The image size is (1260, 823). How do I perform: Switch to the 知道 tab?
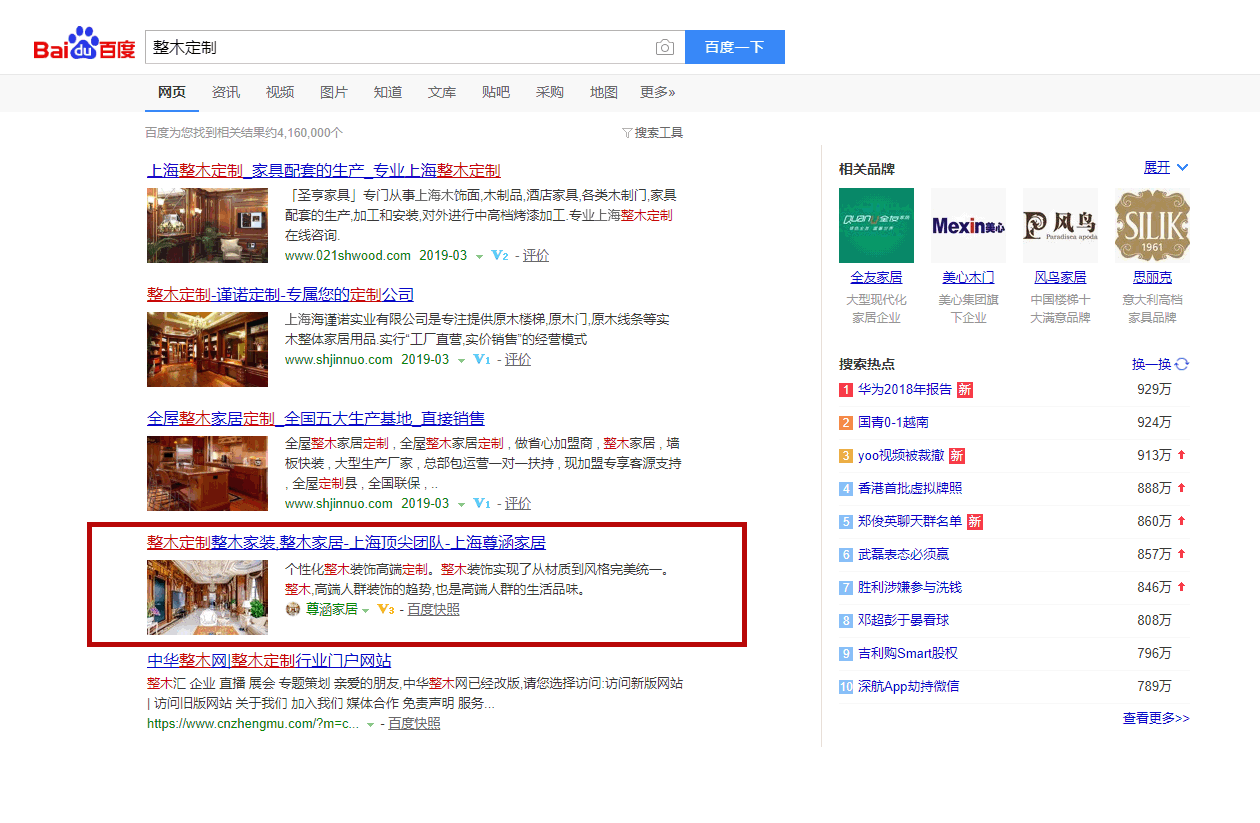tap(388, 92)
